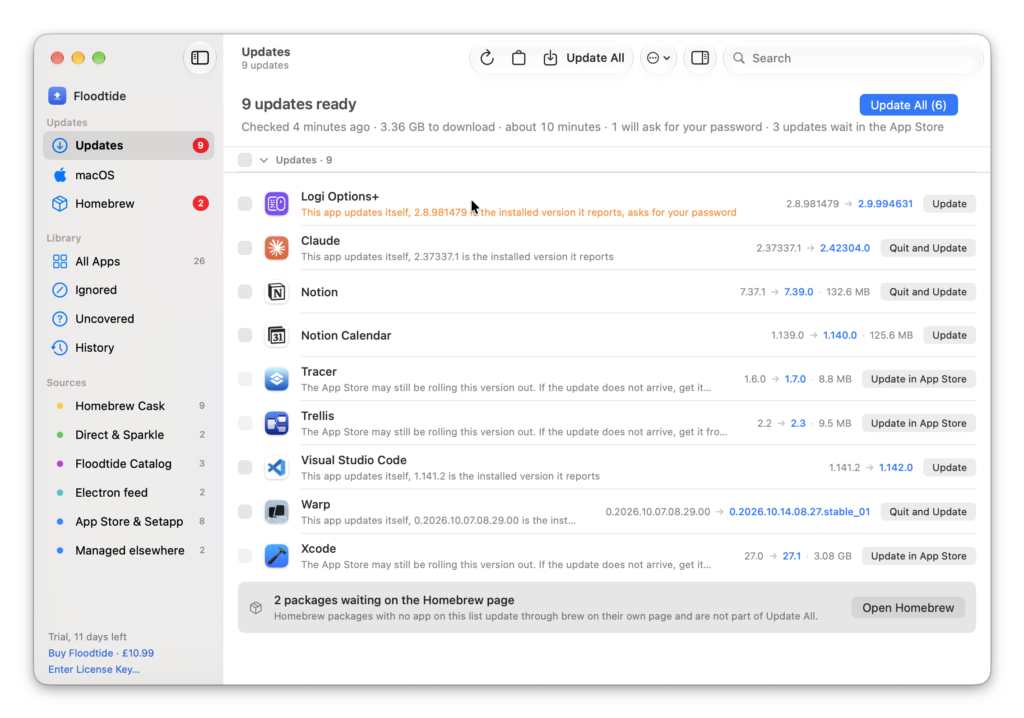Click Warp's new version 0.2026.10.14.08.27.stable_01
The height and width of the screenshot is (718, 1024).
click(x=799, y=512)
